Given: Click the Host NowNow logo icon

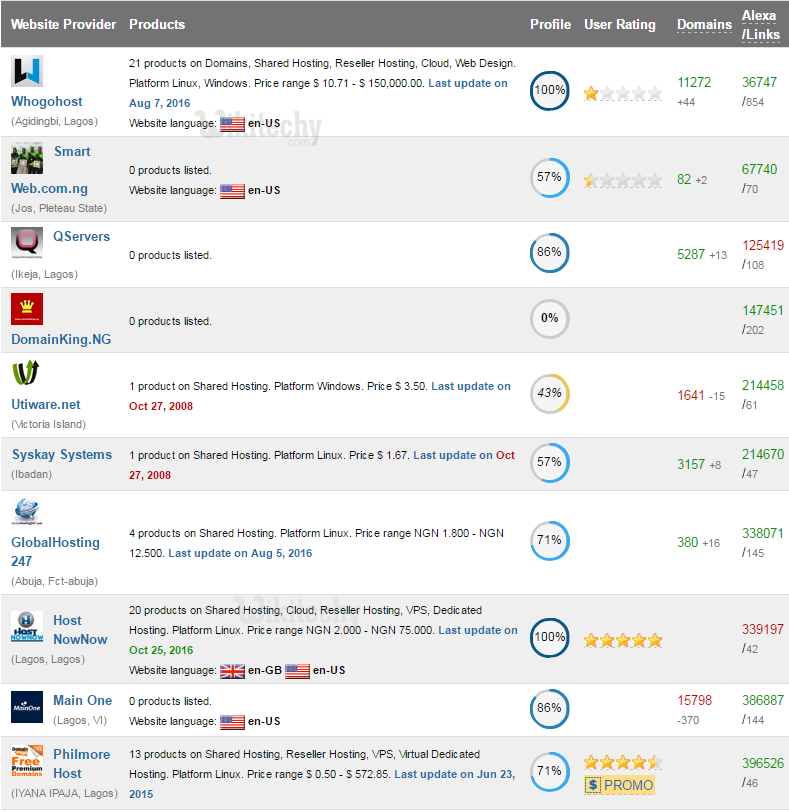Looking at the screenshot, I should tap(27, 627).
